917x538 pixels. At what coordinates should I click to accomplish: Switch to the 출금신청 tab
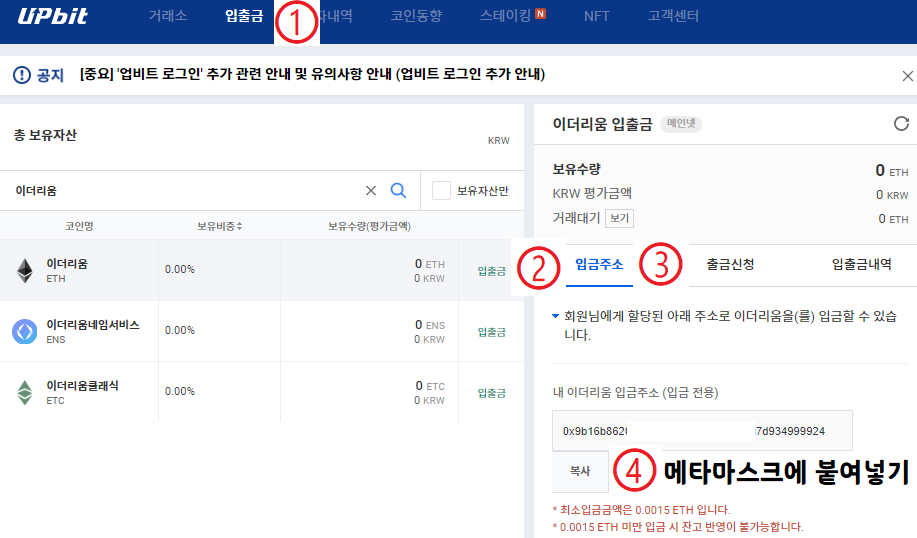pos(730,264)
